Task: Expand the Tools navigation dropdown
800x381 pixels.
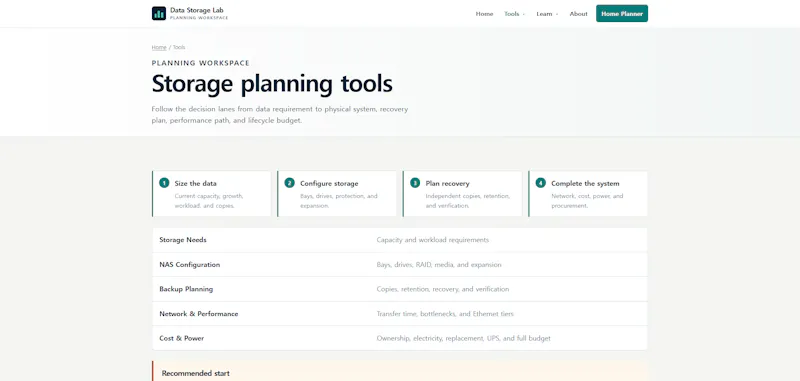Action: point(514,14)
